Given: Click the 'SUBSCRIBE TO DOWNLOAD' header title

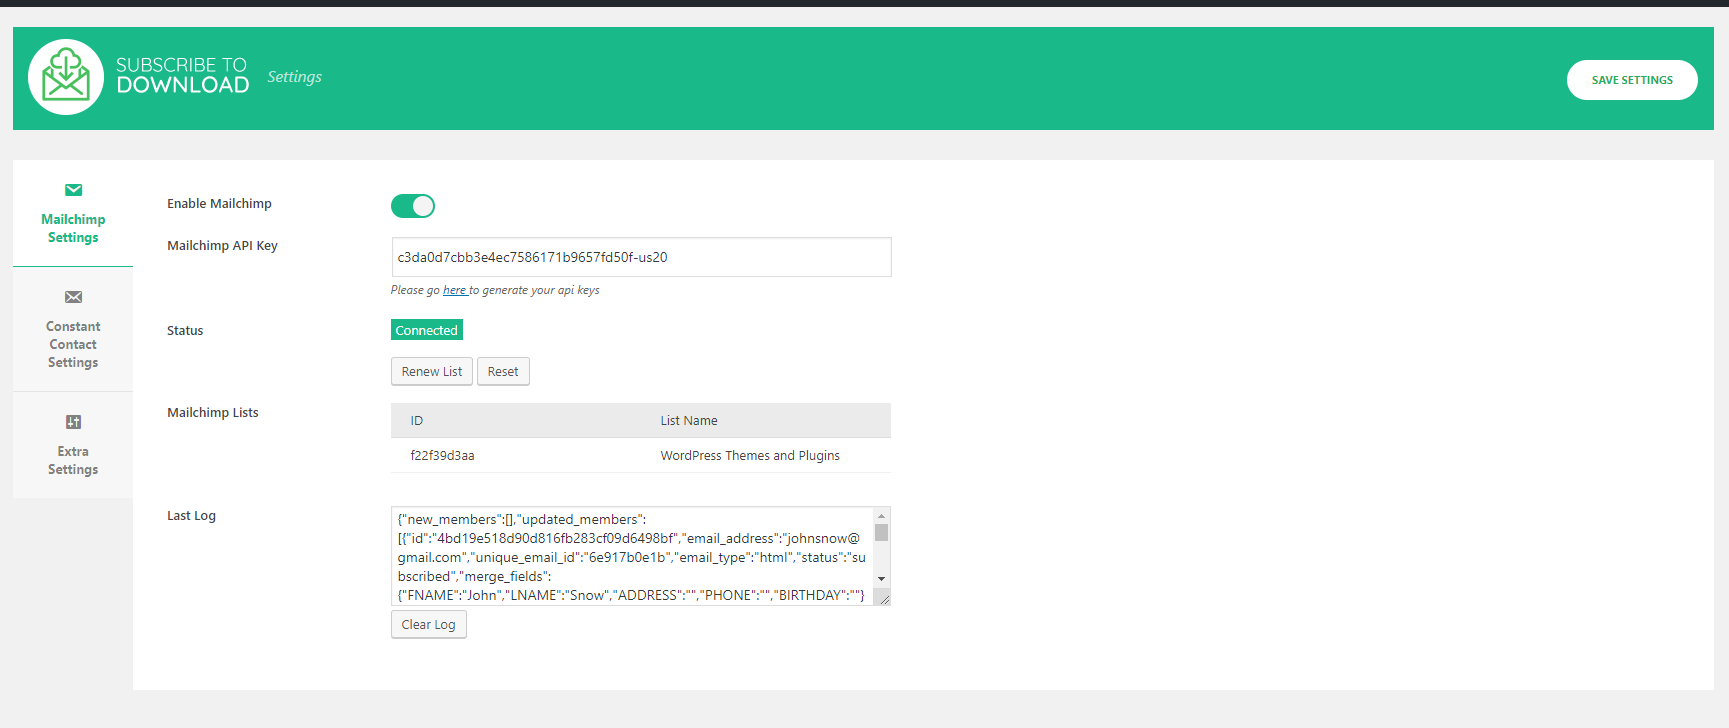Looking at the screenshot, I should coord(182,75).
